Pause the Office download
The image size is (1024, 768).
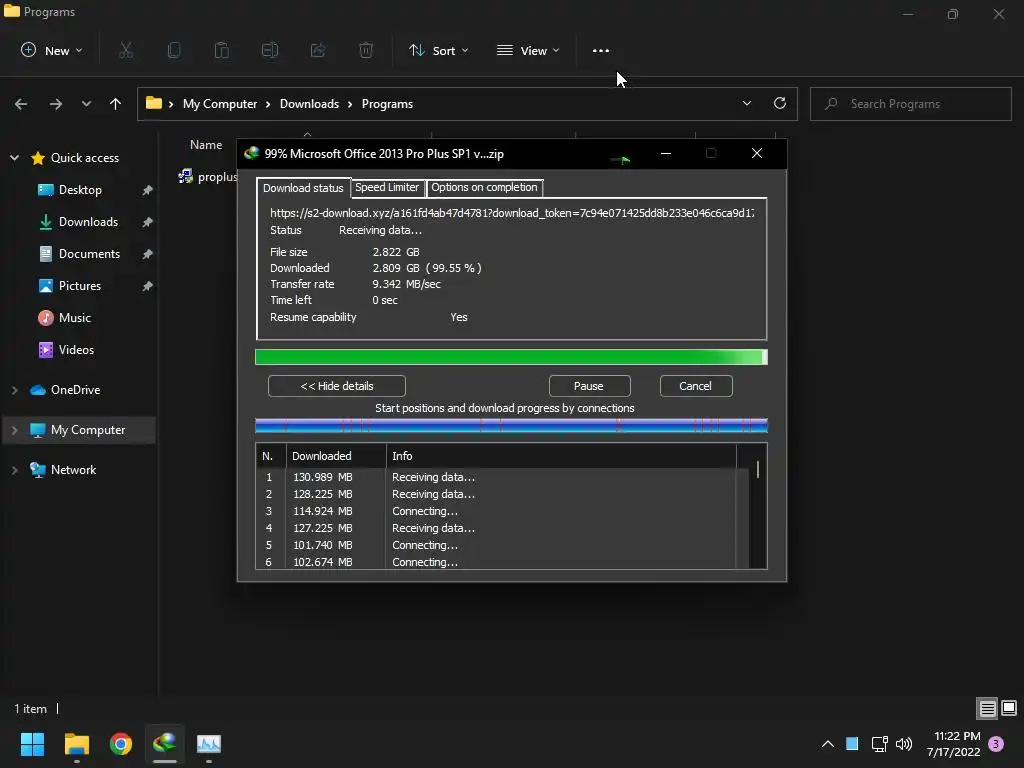coord(589,386)
